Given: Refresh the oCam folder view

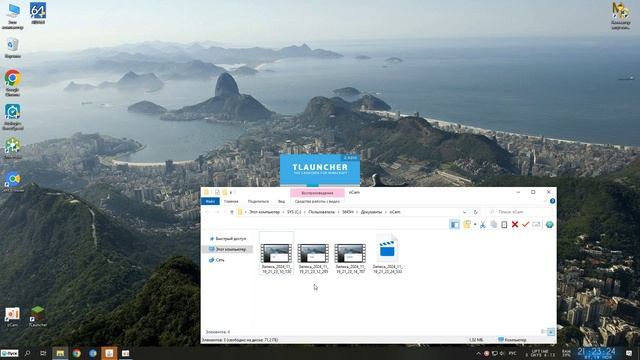Looking at the screenshot, I should click(476, 212).
